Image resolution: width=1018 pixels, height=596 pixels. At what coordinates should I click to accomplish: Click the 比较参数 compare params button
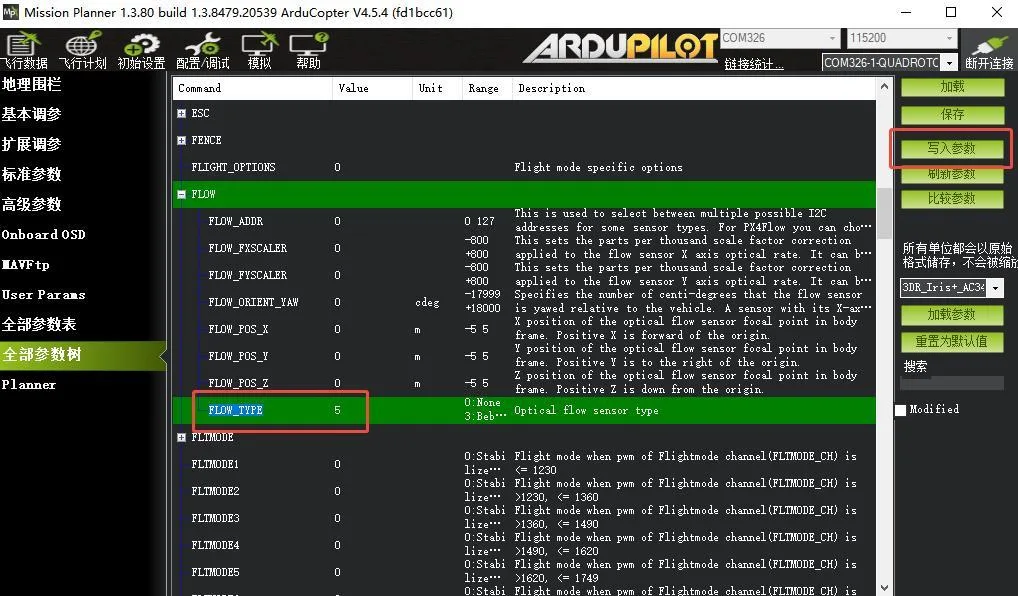[952, 199]
